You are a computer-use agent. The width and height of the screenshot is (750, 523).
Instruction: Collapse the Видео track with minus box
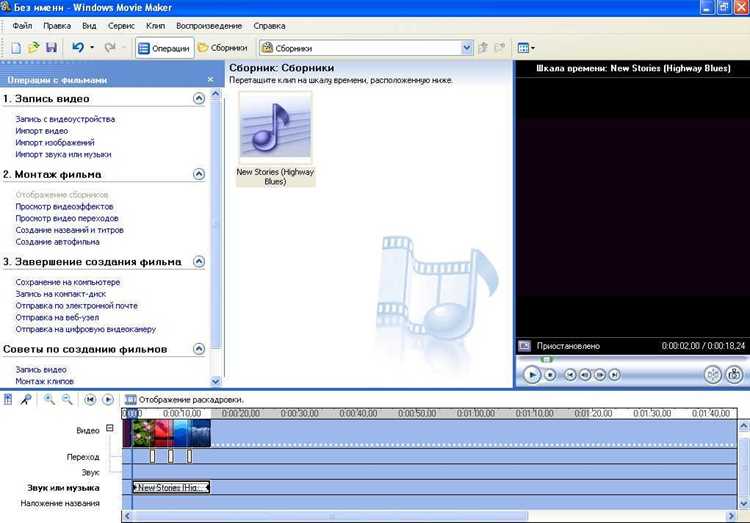click(110, 428)
